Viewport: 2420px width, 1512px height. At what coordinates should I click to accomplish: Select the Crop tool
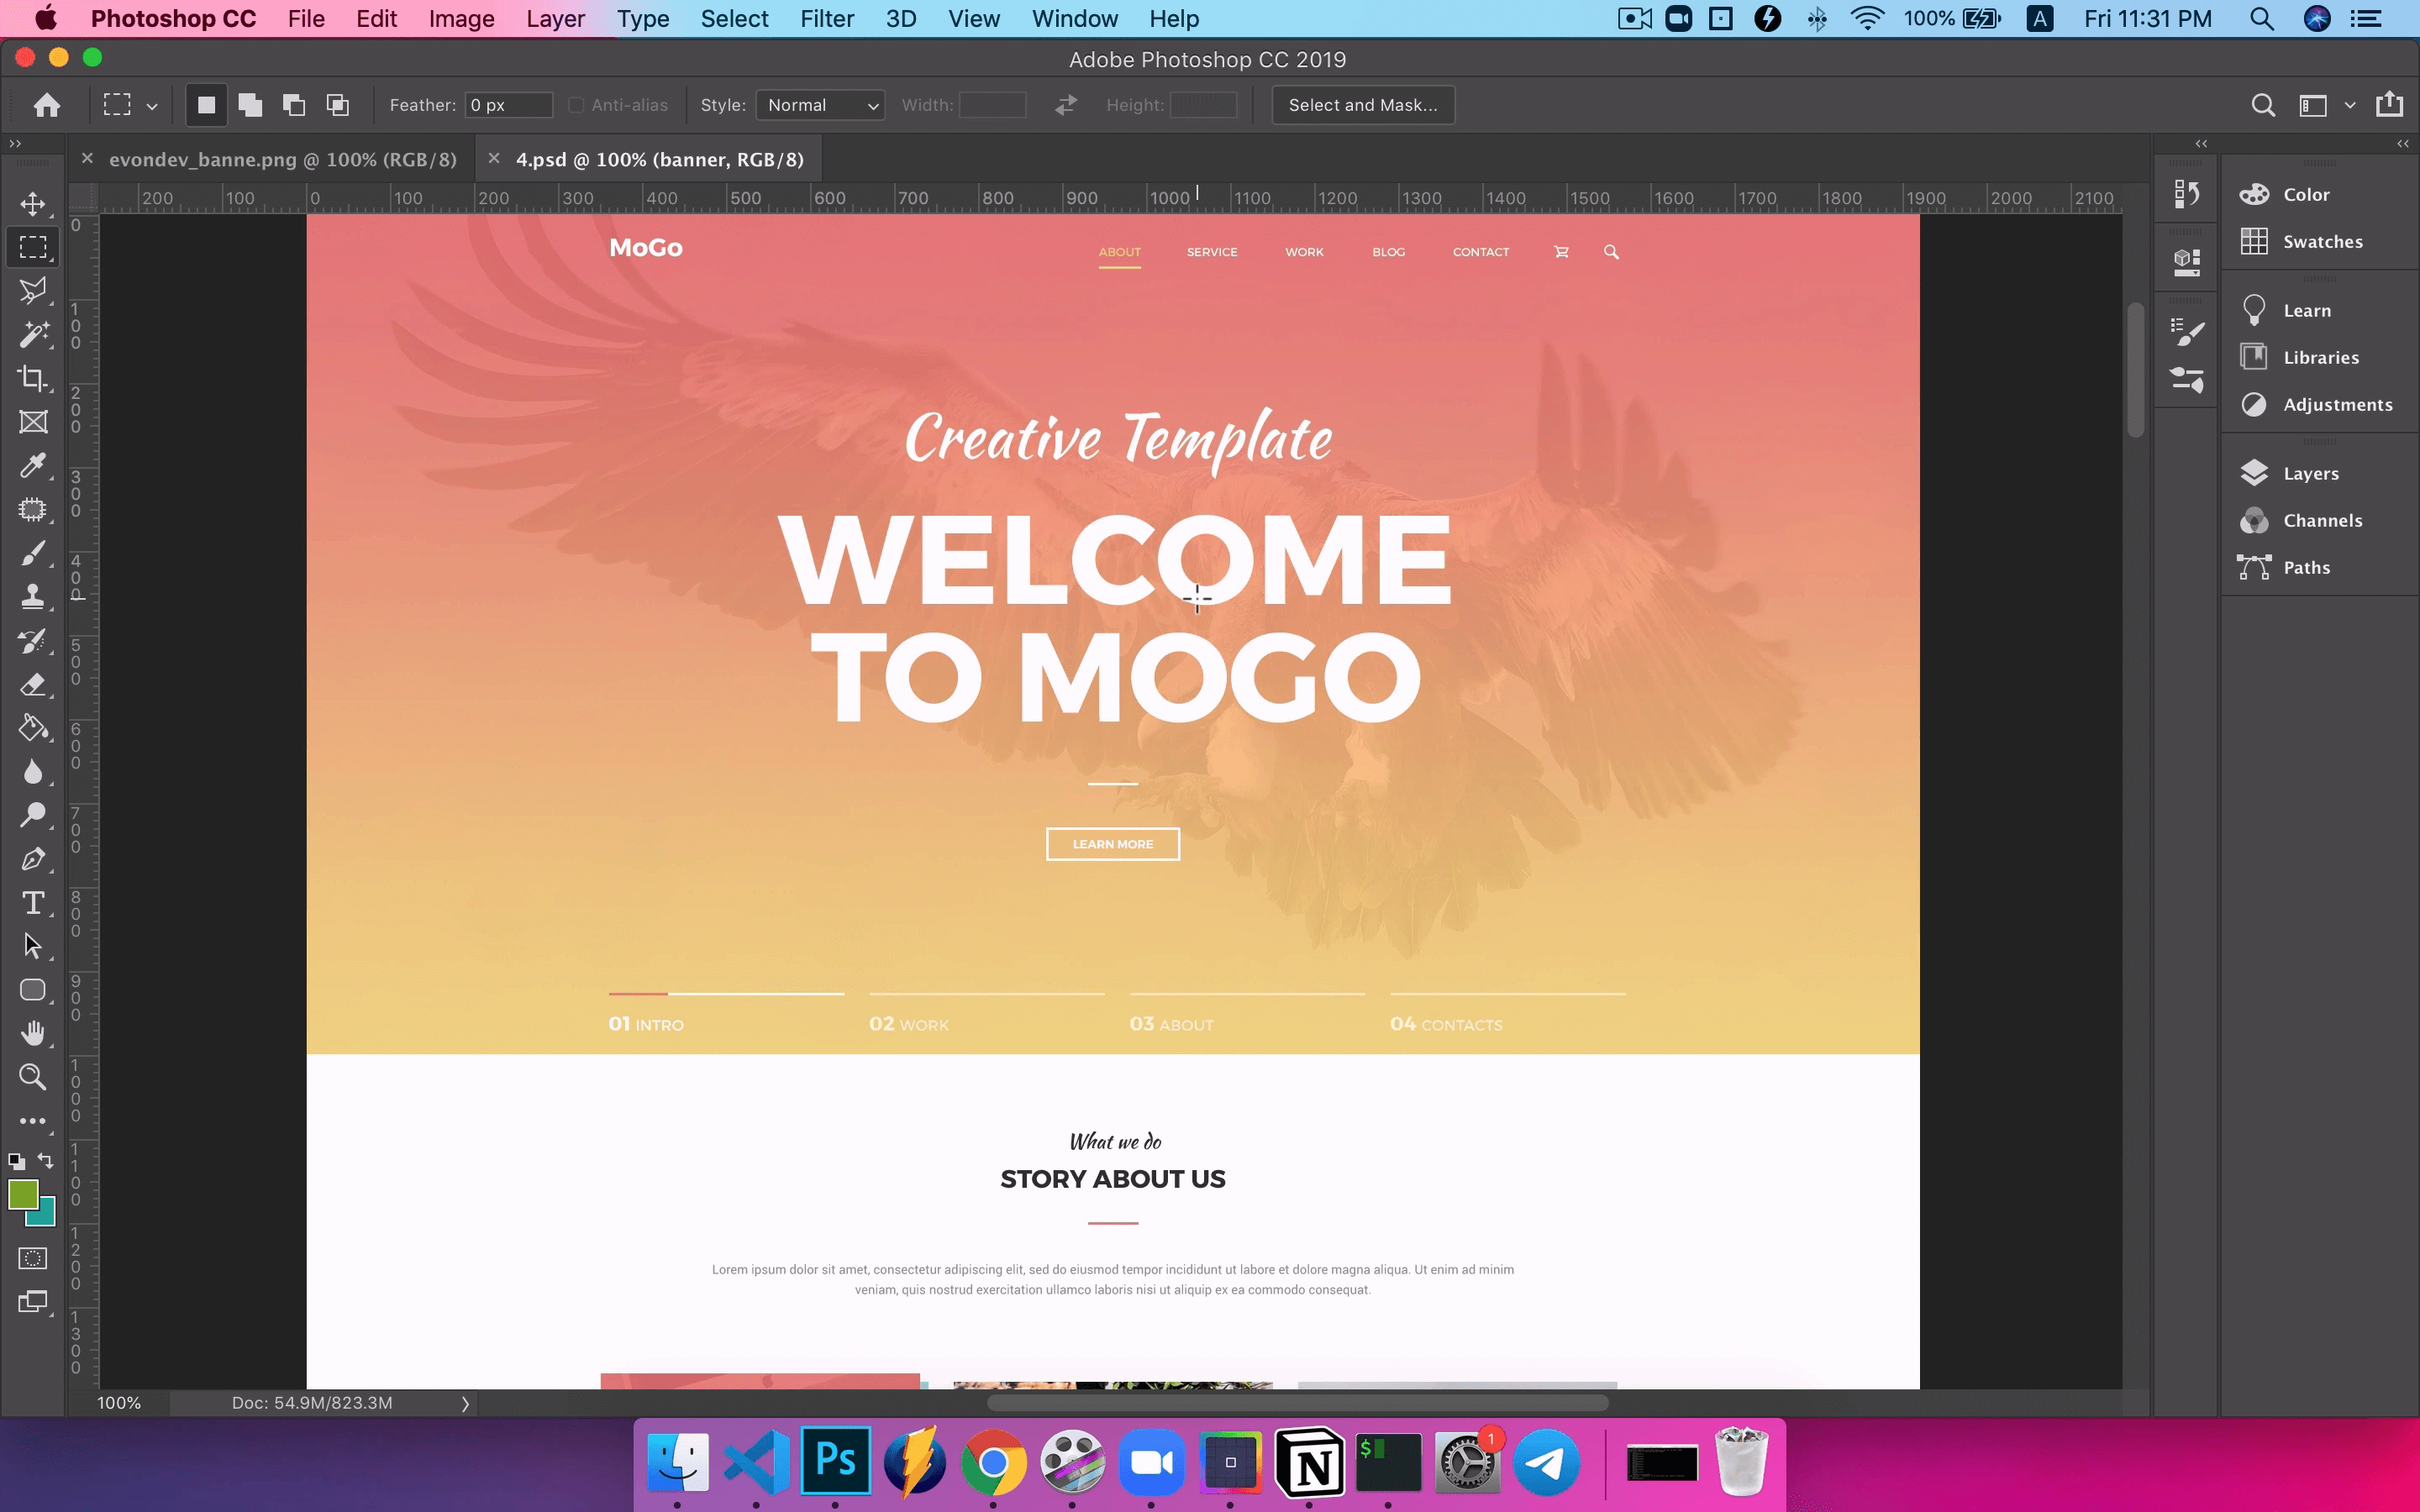coord(32,378)
